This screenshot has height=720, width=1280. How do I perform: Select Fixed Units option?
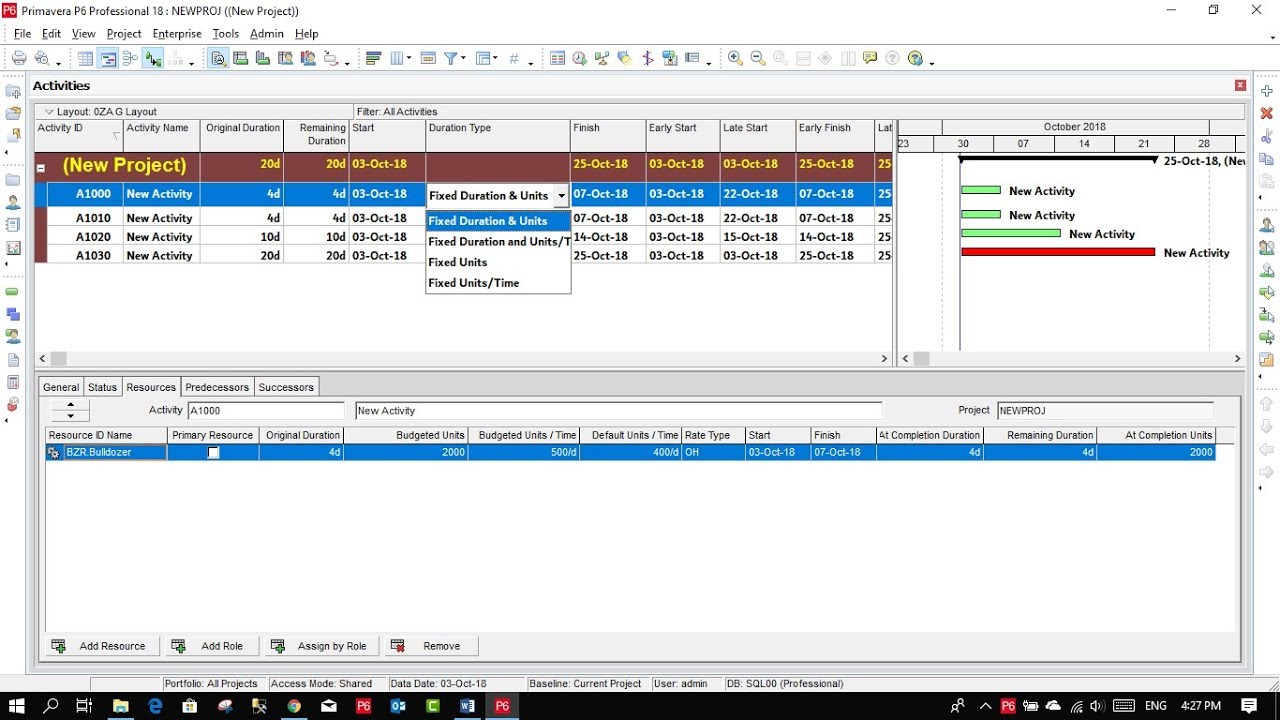point(498,262)
